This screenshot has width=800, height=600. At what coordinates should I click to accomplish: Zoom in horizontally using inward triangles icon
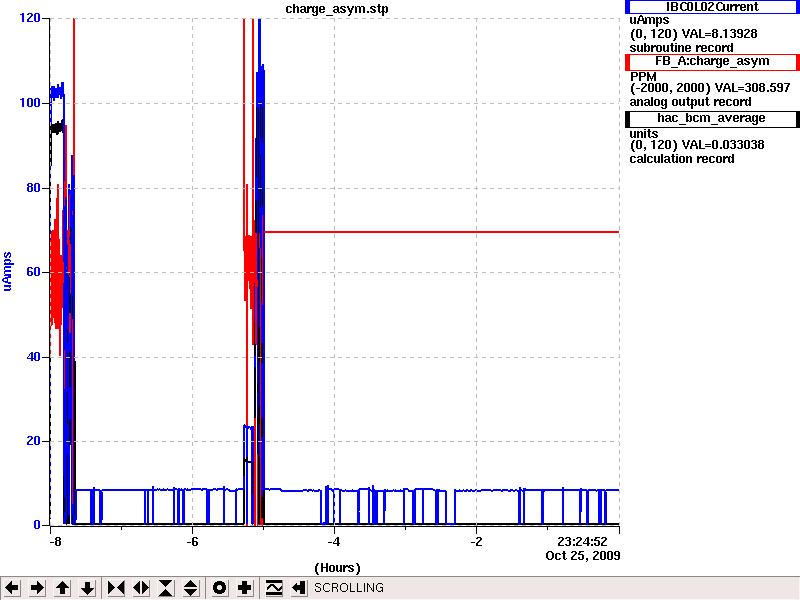pyautogui.click(x=116, y=588)
